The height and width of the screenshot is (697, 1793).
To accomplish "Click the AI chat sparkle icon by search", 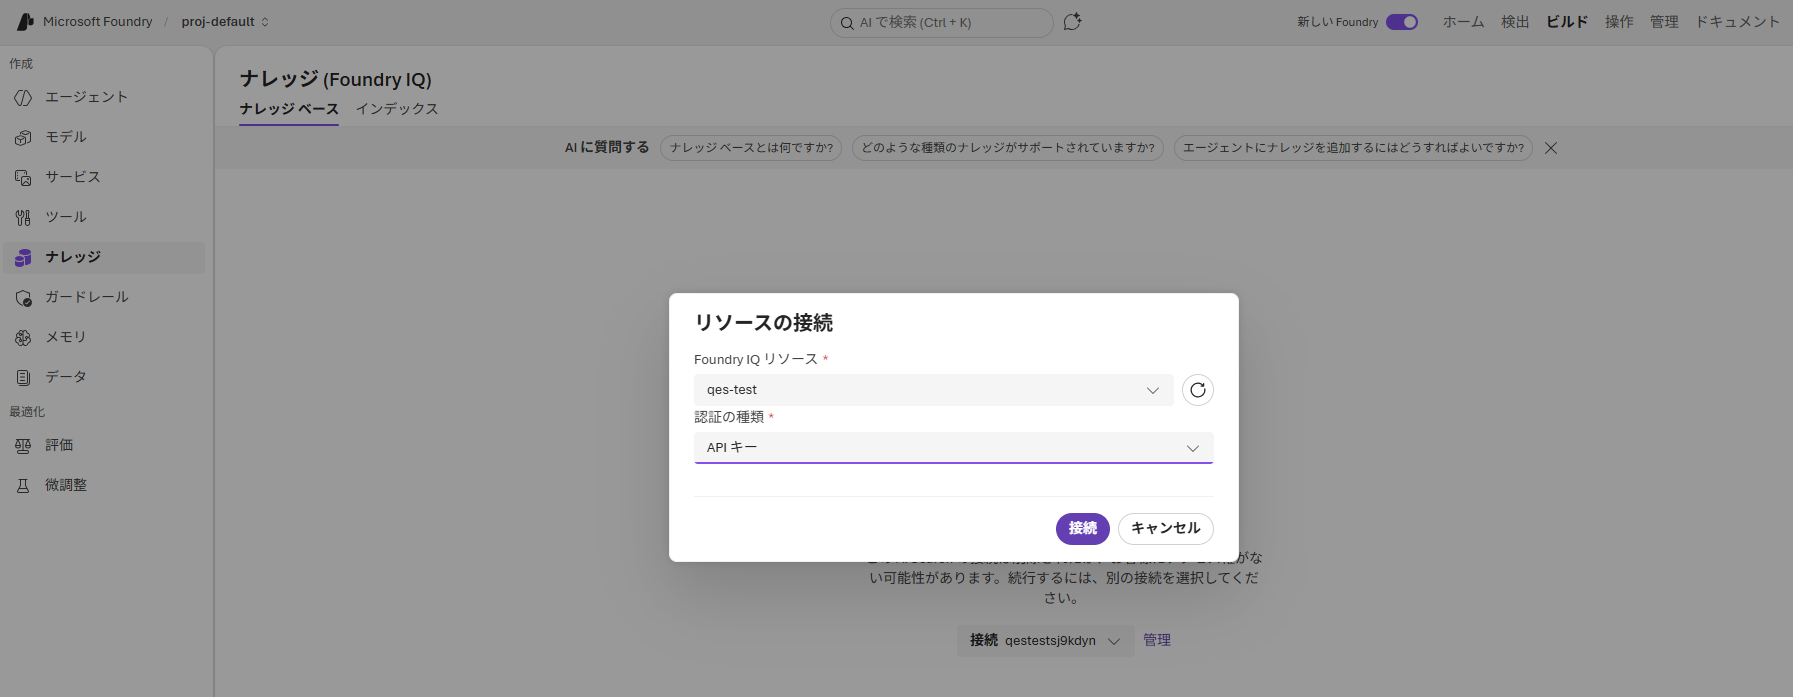I will point(1072,22).
